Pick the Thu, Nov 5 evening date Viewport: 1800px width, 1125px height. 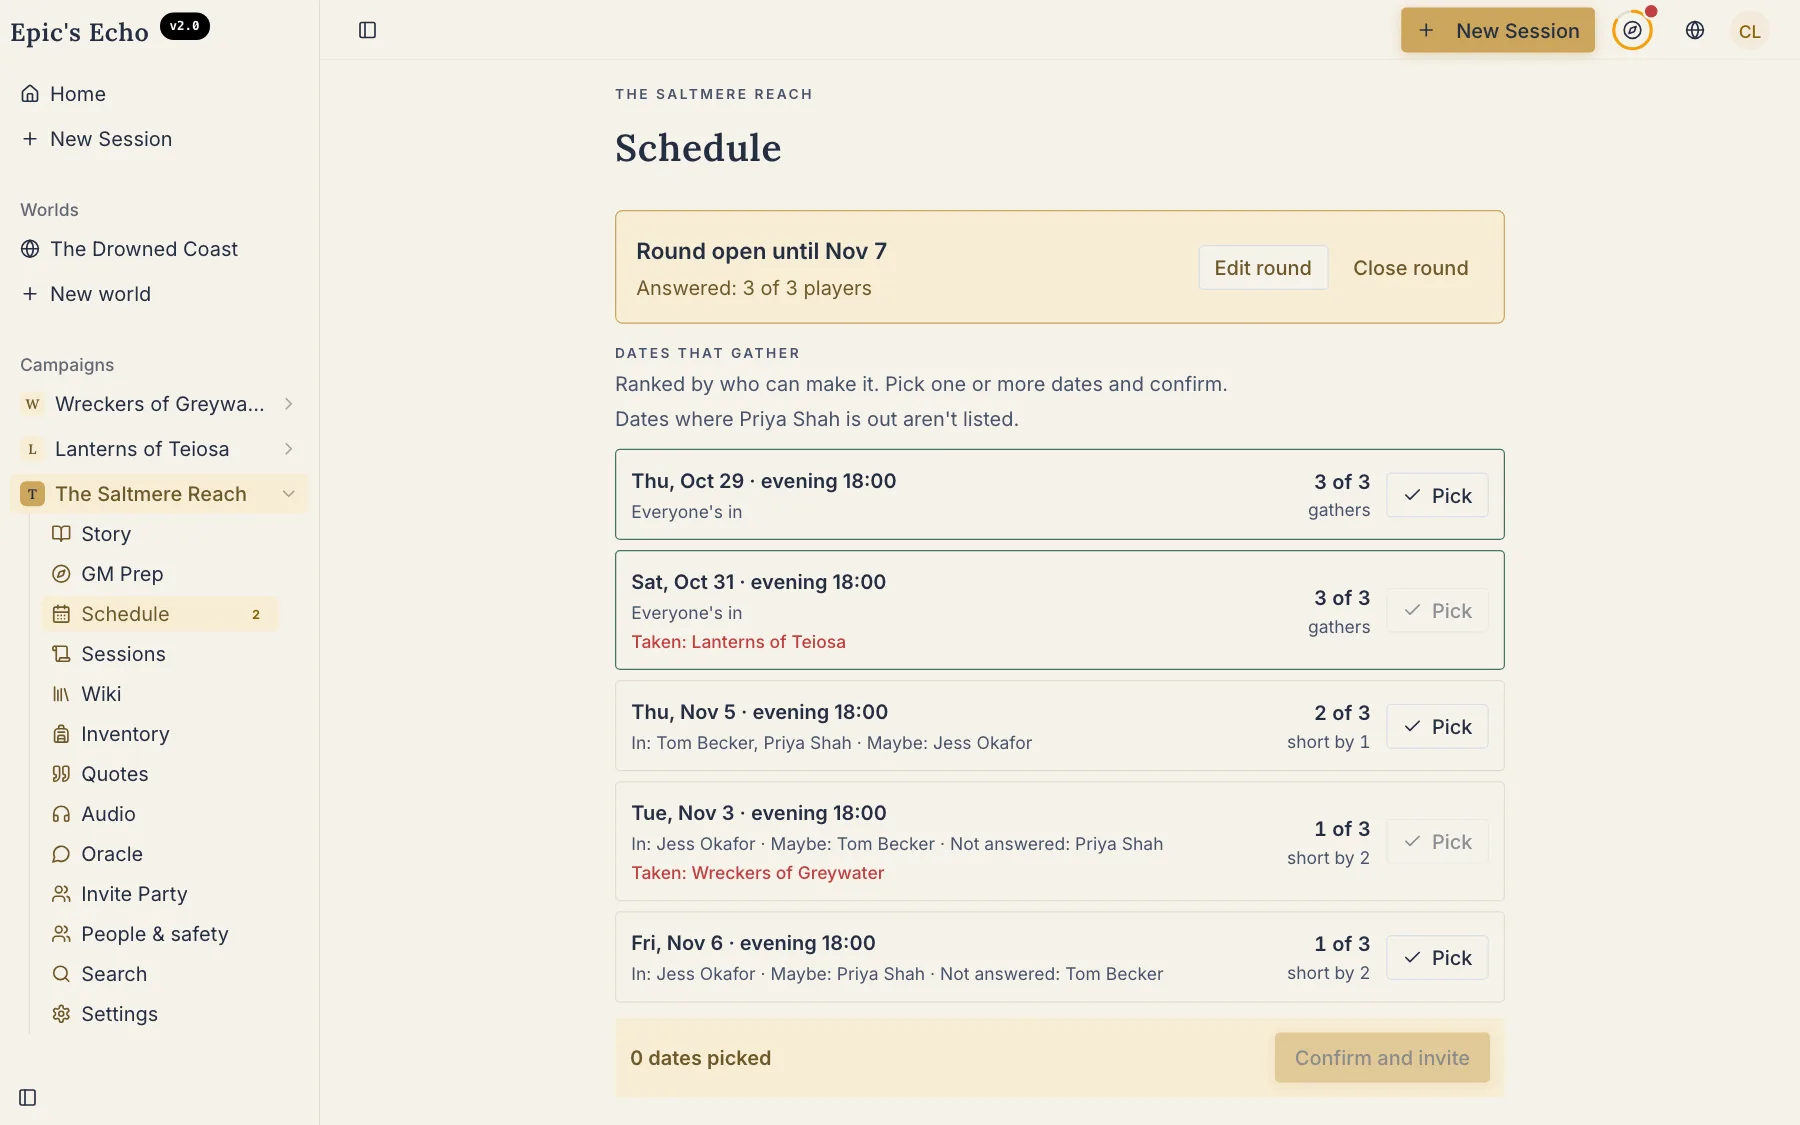point(1437,727)
